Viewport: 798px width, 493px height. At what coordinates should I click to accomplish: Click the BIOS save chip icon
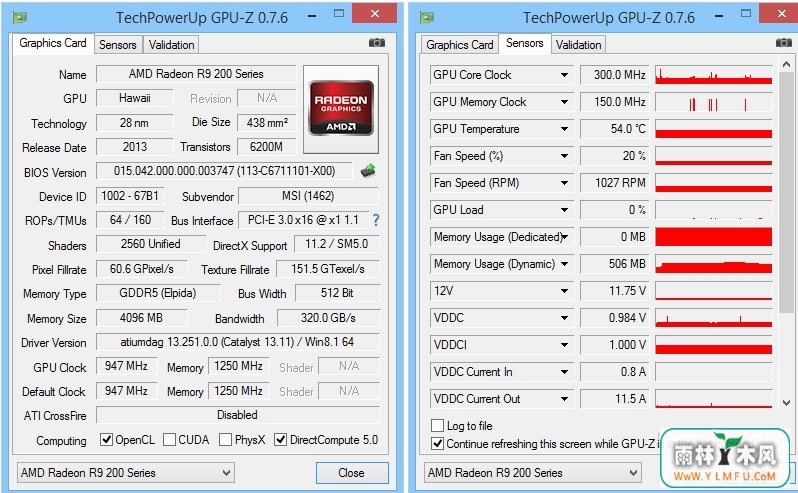click(368, 170)
